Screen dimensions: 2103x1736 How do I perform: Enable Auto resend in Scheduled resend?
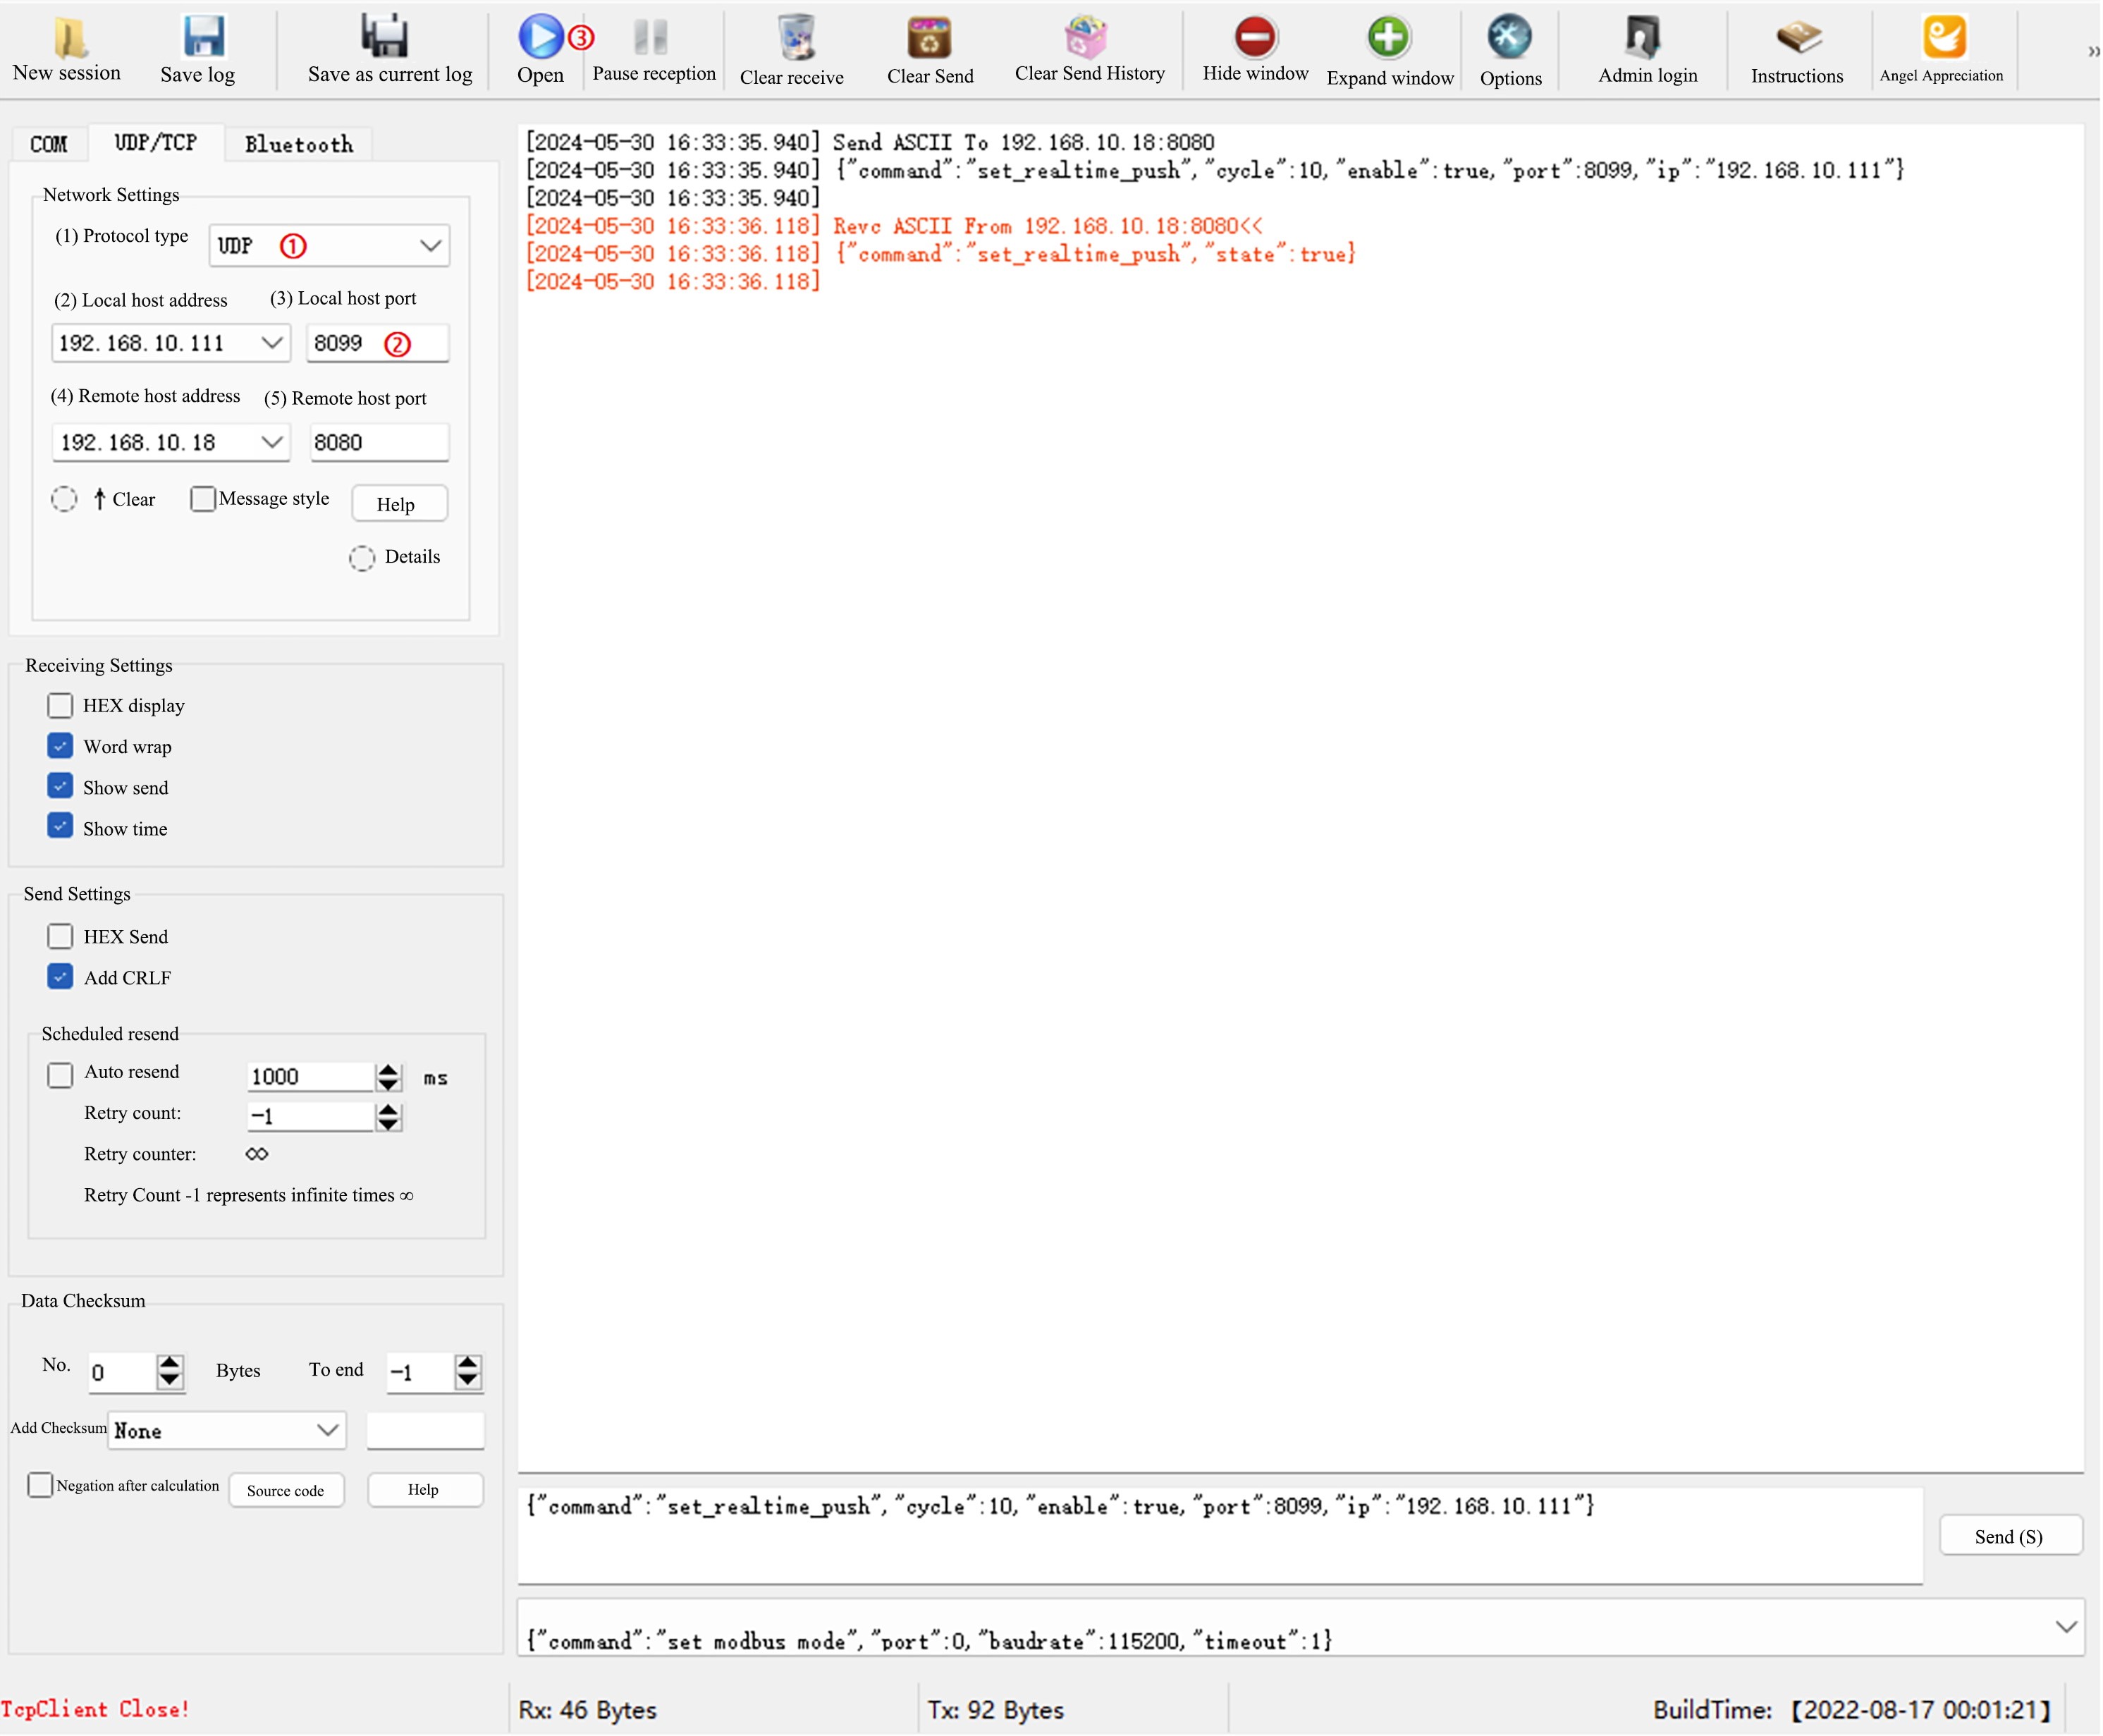[x=60, y=1074]
